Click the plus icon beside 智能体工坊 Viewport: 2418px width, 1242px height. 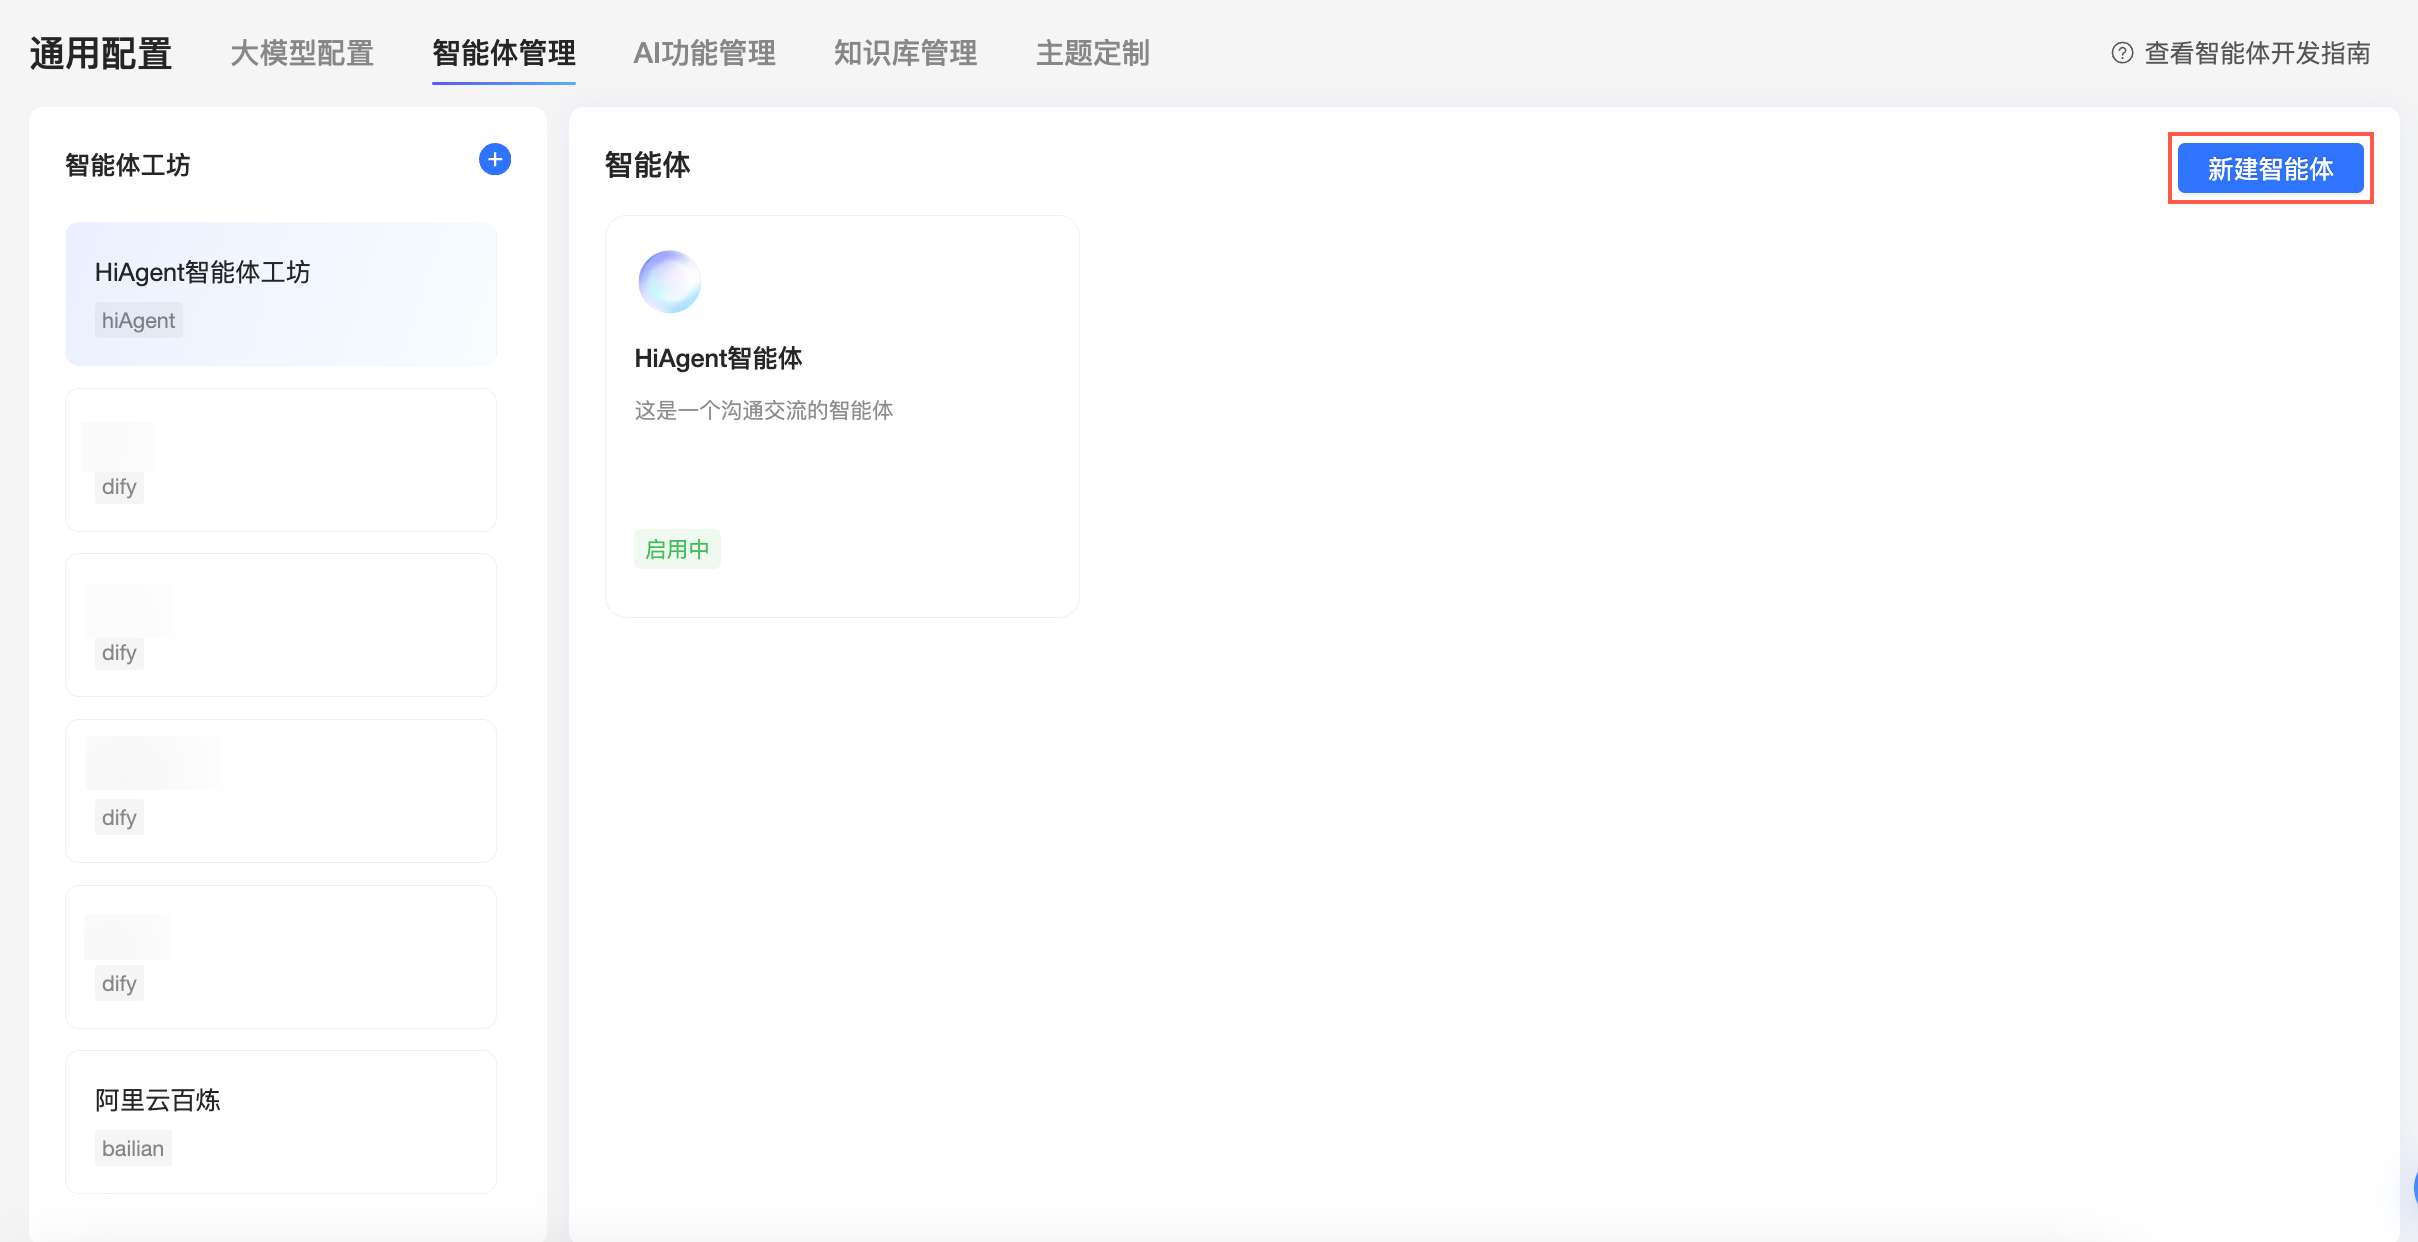[495, 160]
